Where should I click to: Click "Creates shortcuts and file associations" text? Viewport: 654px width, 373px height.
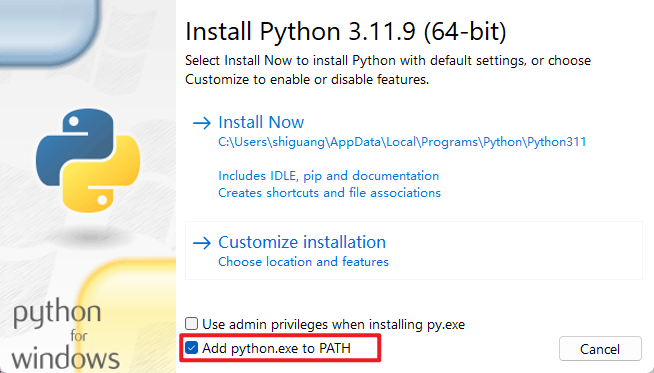(x=330, y=193)
